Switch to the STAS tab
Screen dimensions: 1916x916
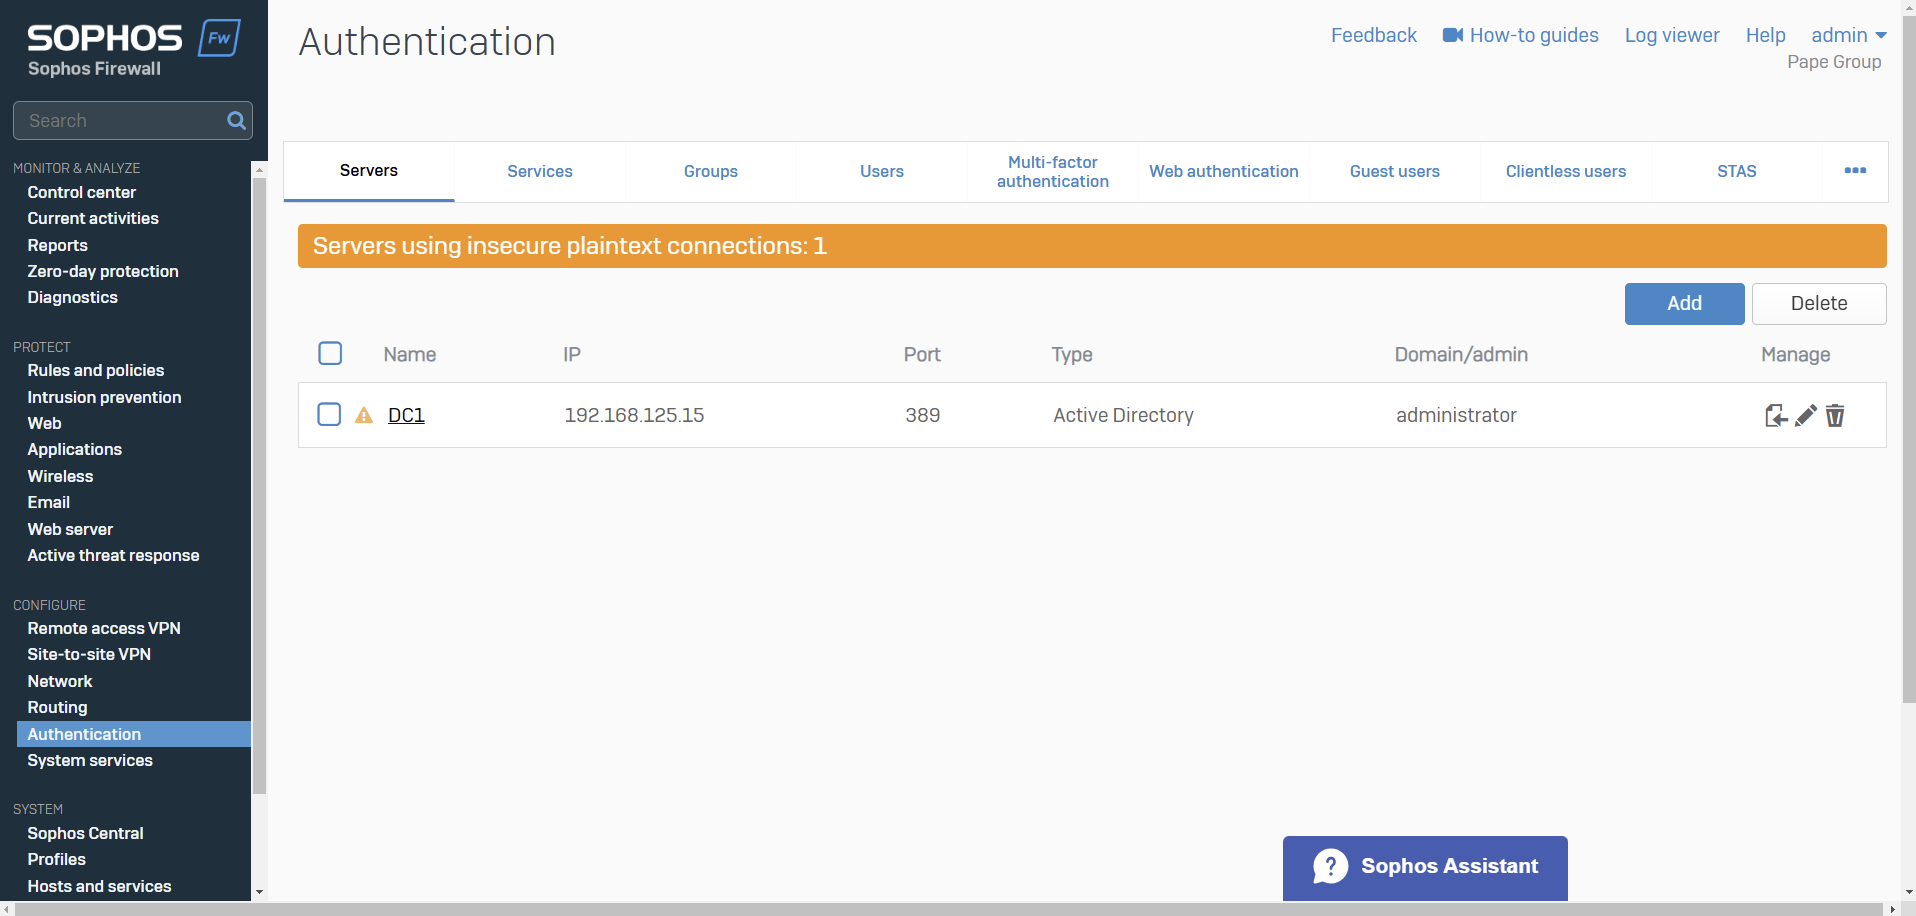[x=1737, y=171]
